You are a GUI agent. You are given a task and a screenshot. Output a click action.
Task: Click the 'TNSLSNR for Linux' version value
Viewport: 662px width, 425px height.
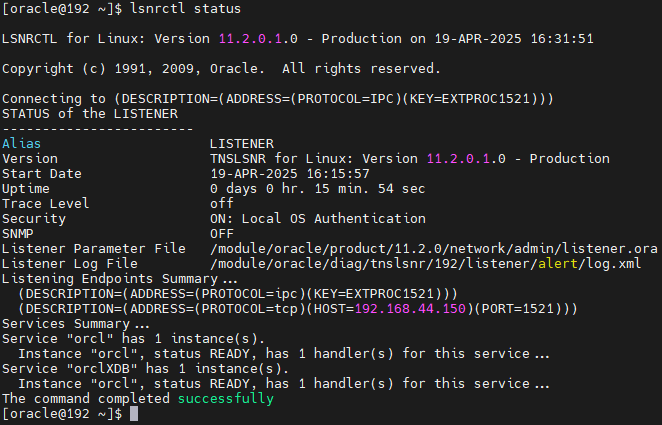pos(410,159)
